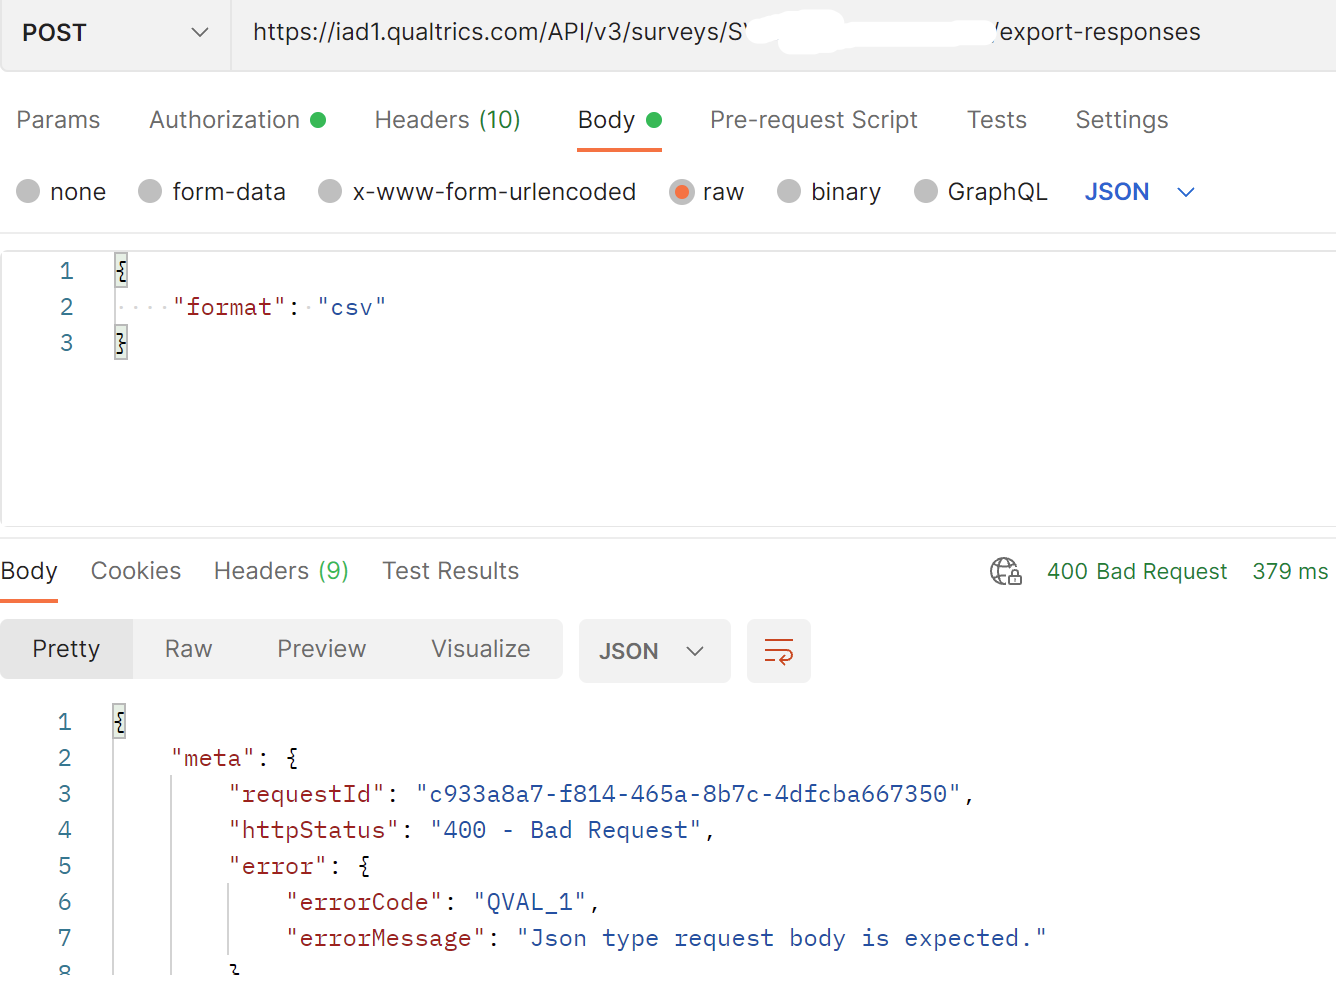Switch to the Tests tab
Viewport: 1336px width, 987px height.
[996, 120]
